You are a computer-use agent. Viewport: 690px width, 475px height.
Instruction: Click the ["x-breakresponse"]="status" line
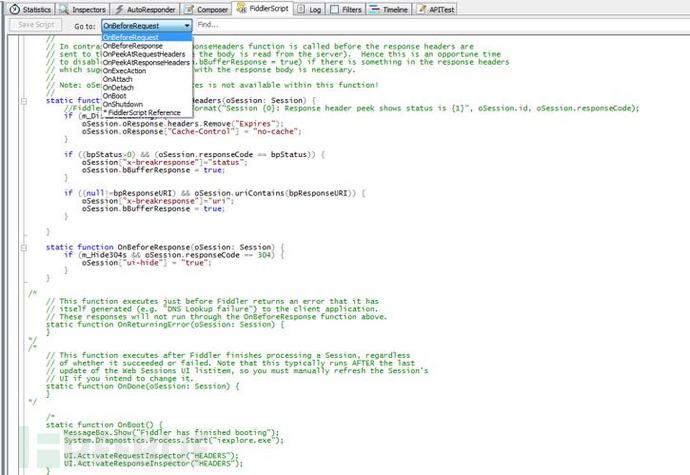165,162
